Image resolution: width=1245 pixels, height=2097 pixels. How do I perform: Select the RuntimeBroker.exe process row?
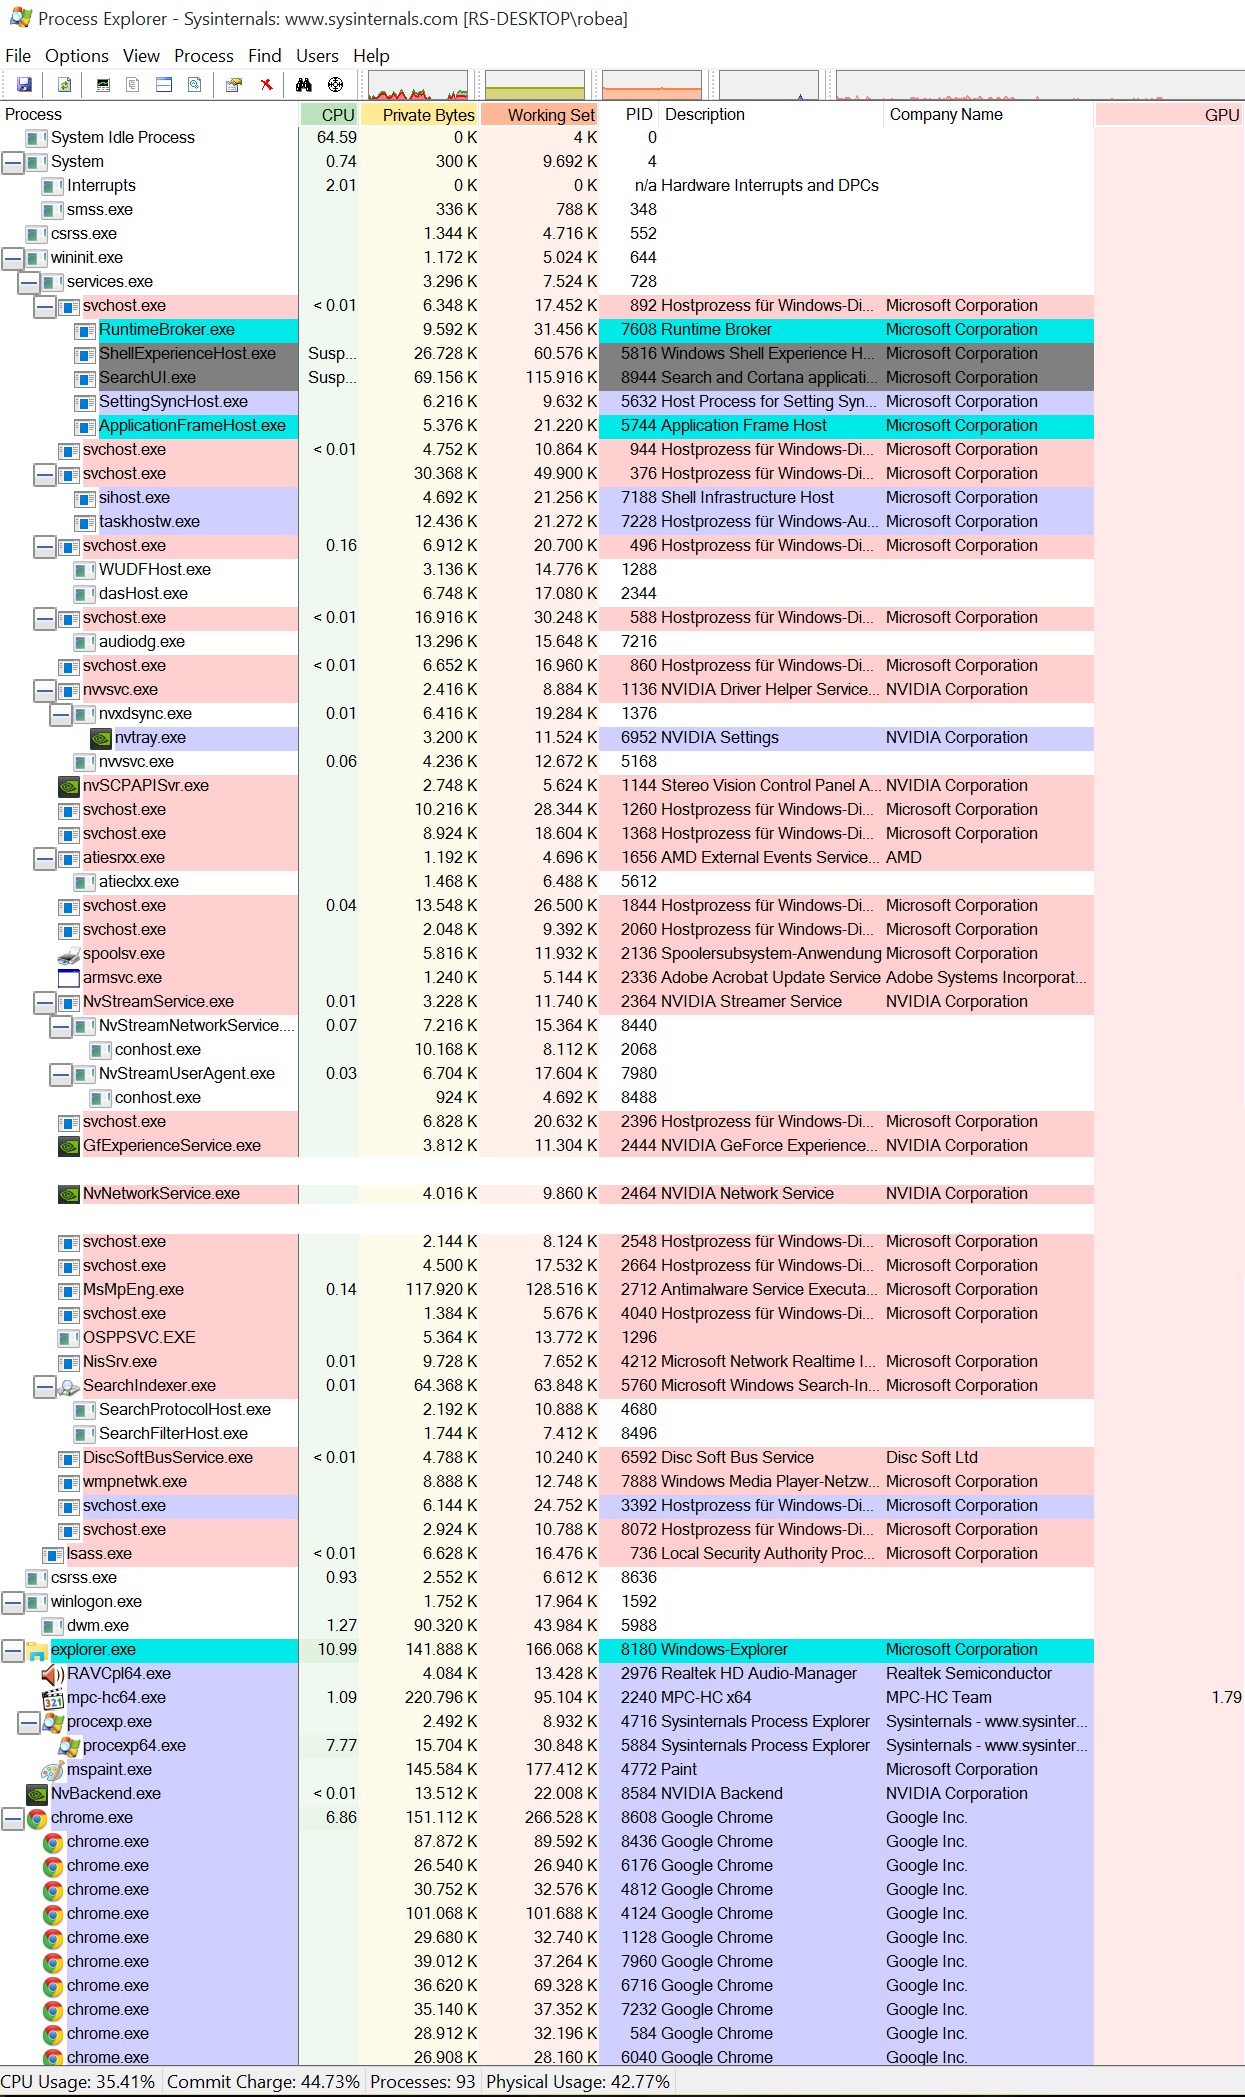pyautogui.click(x=547, y=330)
